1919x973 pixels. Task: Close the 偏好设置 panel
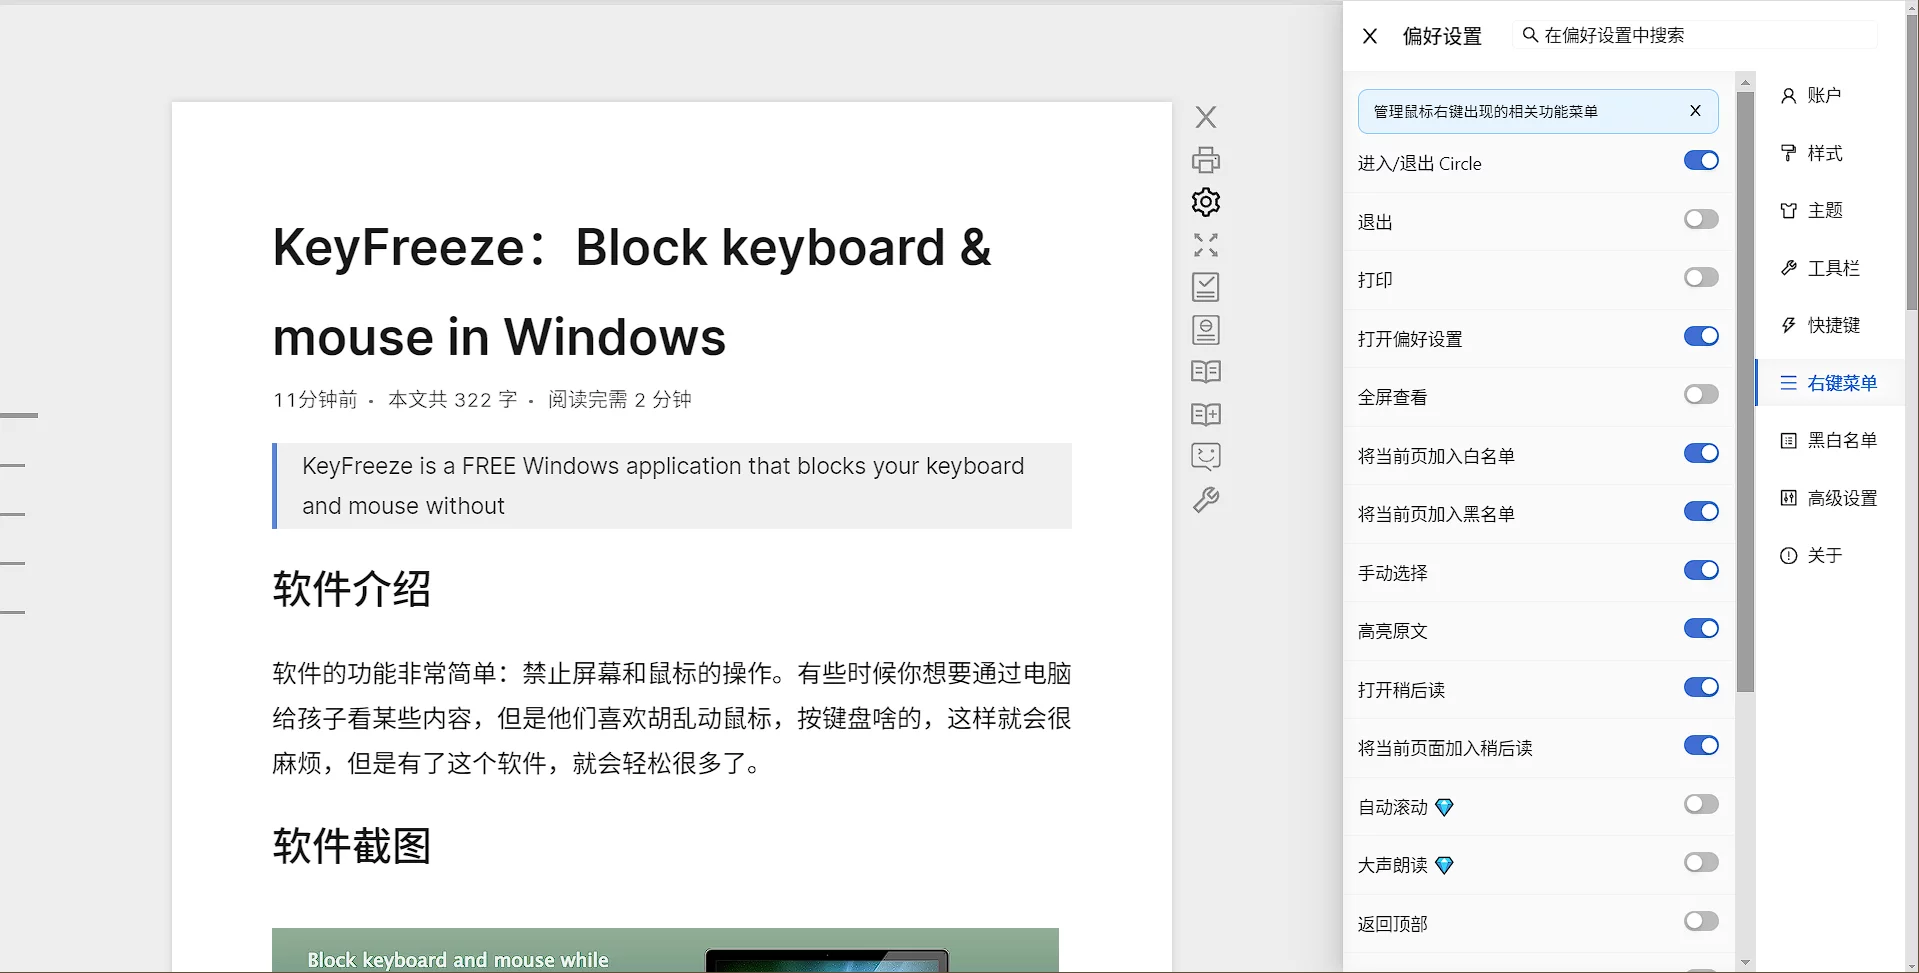click(x=1370, y=36)
